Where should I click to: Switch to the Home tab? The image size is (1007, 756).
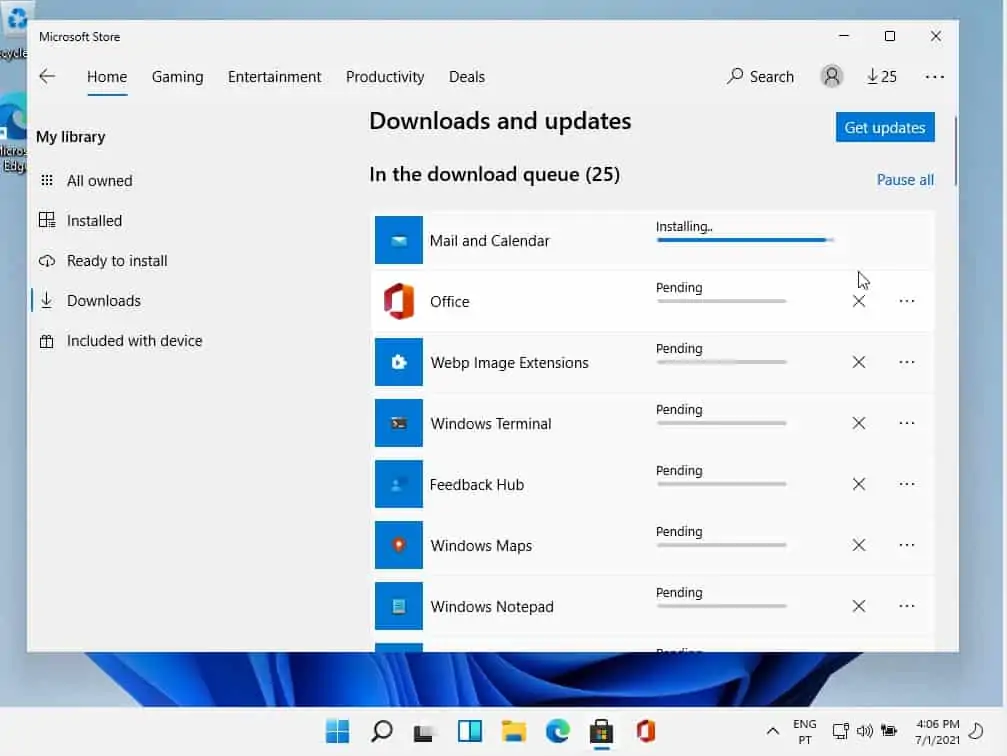point(107,77)
